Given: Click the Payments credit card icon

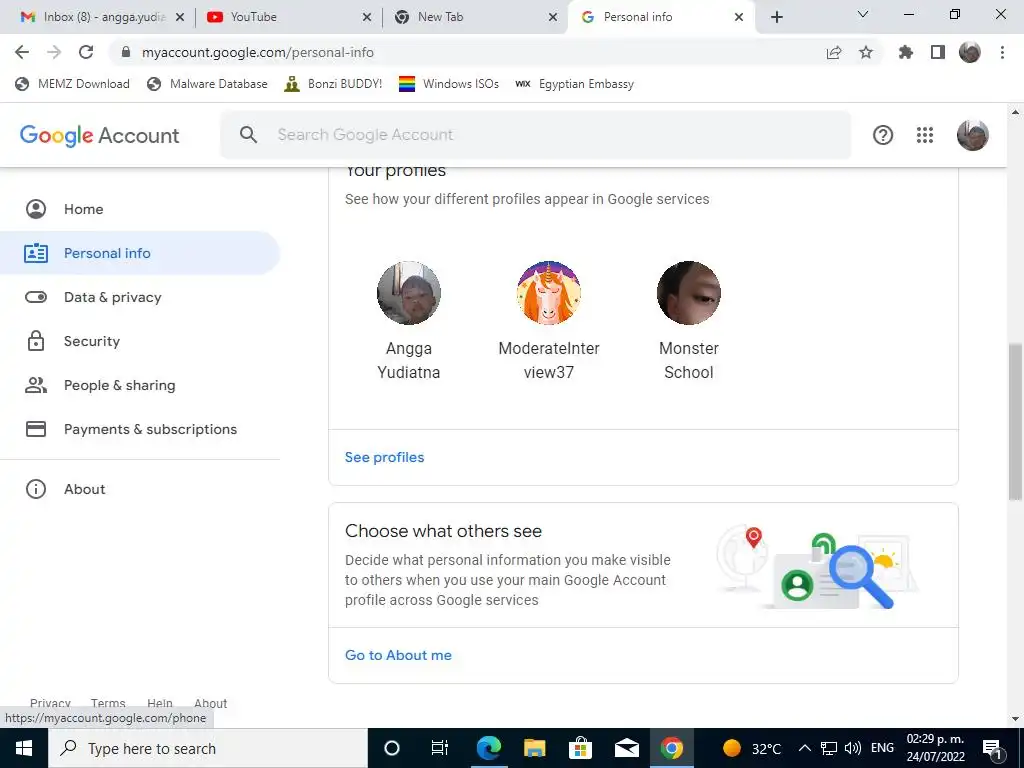Looking at the screenshot, I should click(36, 429).
